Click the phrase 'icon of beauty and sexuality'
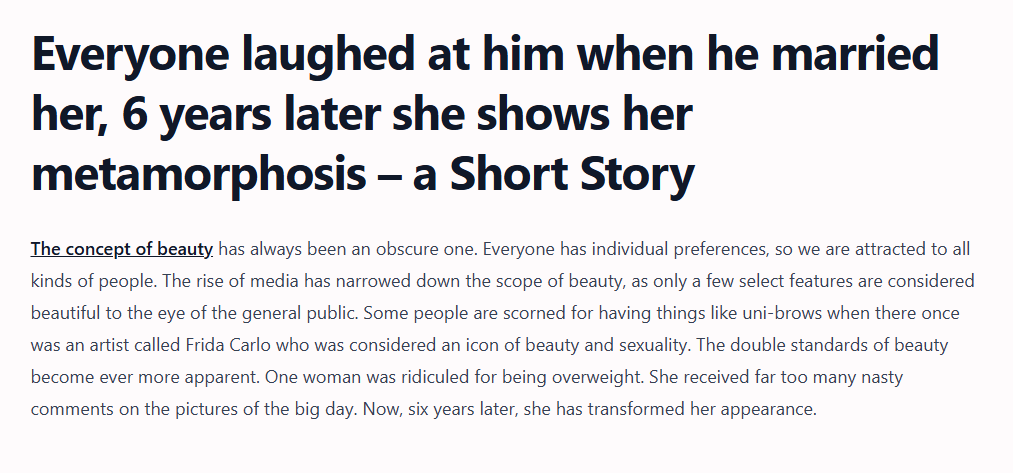Screen dimensions: 1013x473 560,345
